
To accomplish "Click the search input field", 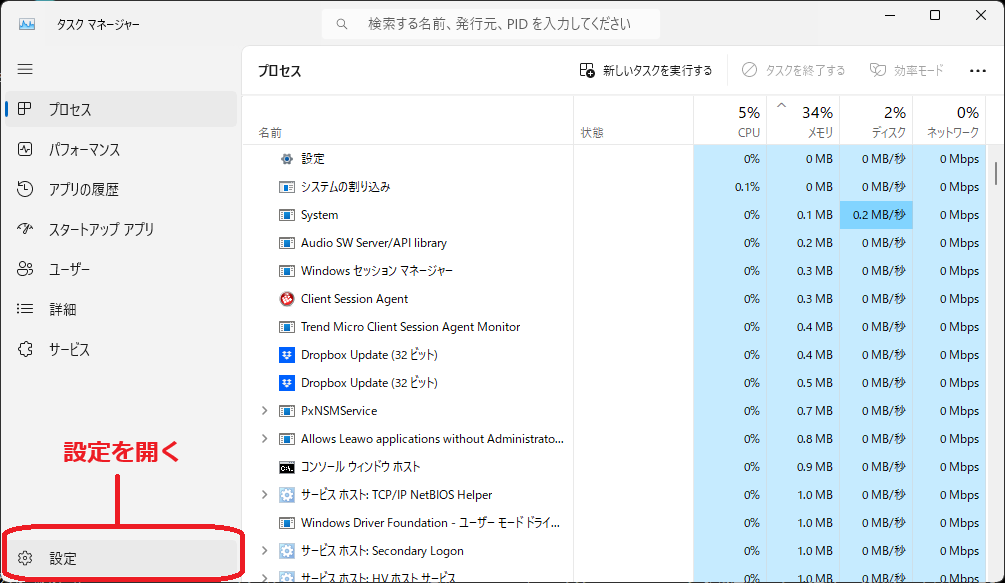I will [x=490, y=22].
